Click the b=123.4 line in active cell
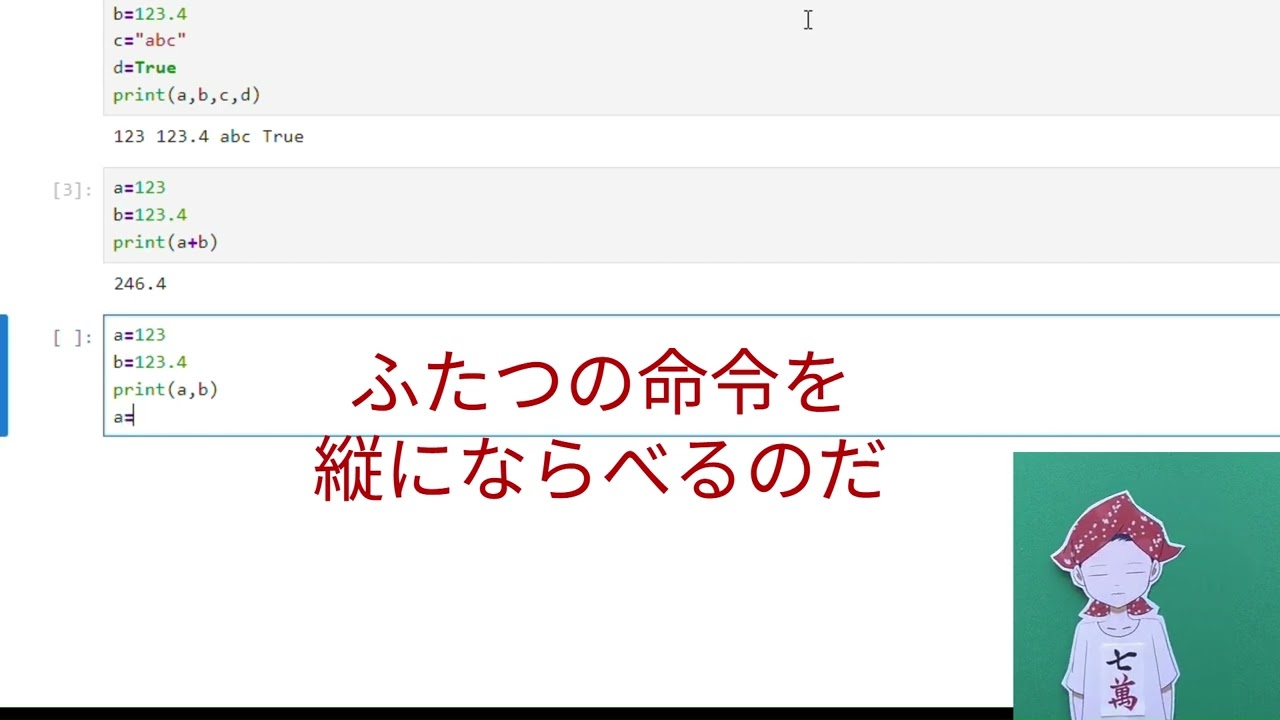1280x720 pixels. click(150, 362)
